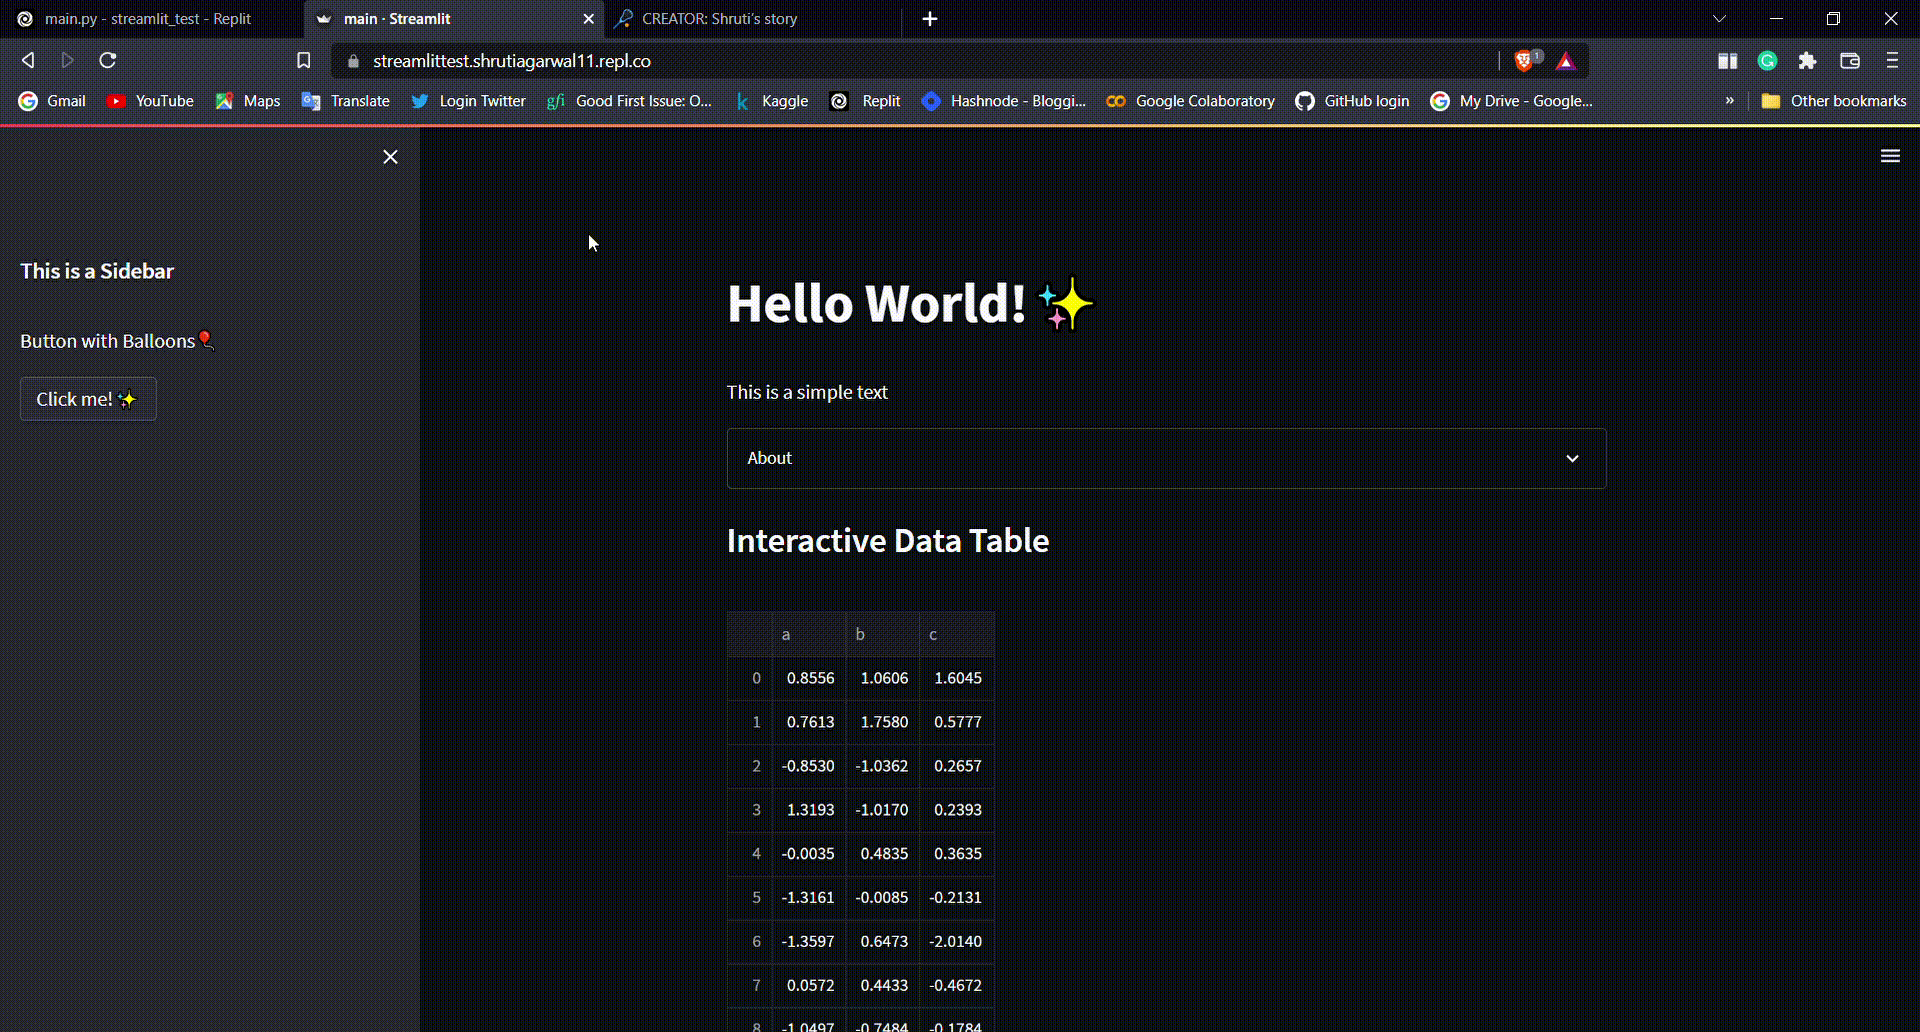Open the tab search dropdown arrow
This screenshot has width=1920, height=1032.
1719,19
